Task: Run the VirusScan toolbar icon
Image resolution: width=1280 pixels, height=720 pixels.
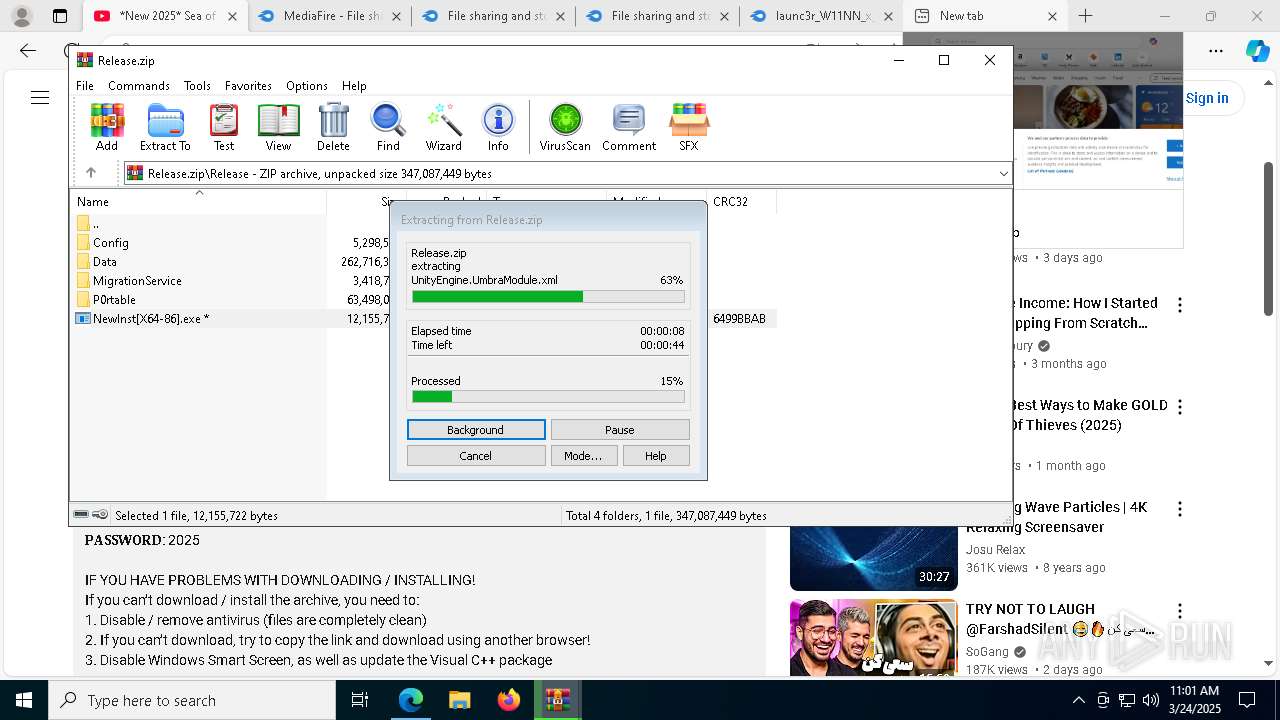Action: (565, 127)
